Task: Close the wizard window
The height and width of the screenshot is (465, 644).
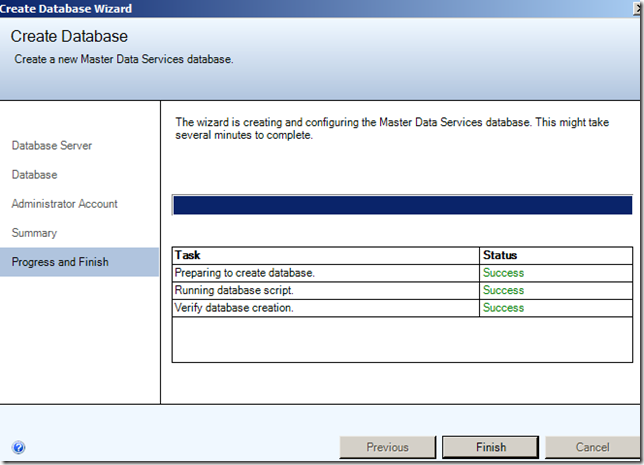Action: pyautogui.click(x=638, y=8)
